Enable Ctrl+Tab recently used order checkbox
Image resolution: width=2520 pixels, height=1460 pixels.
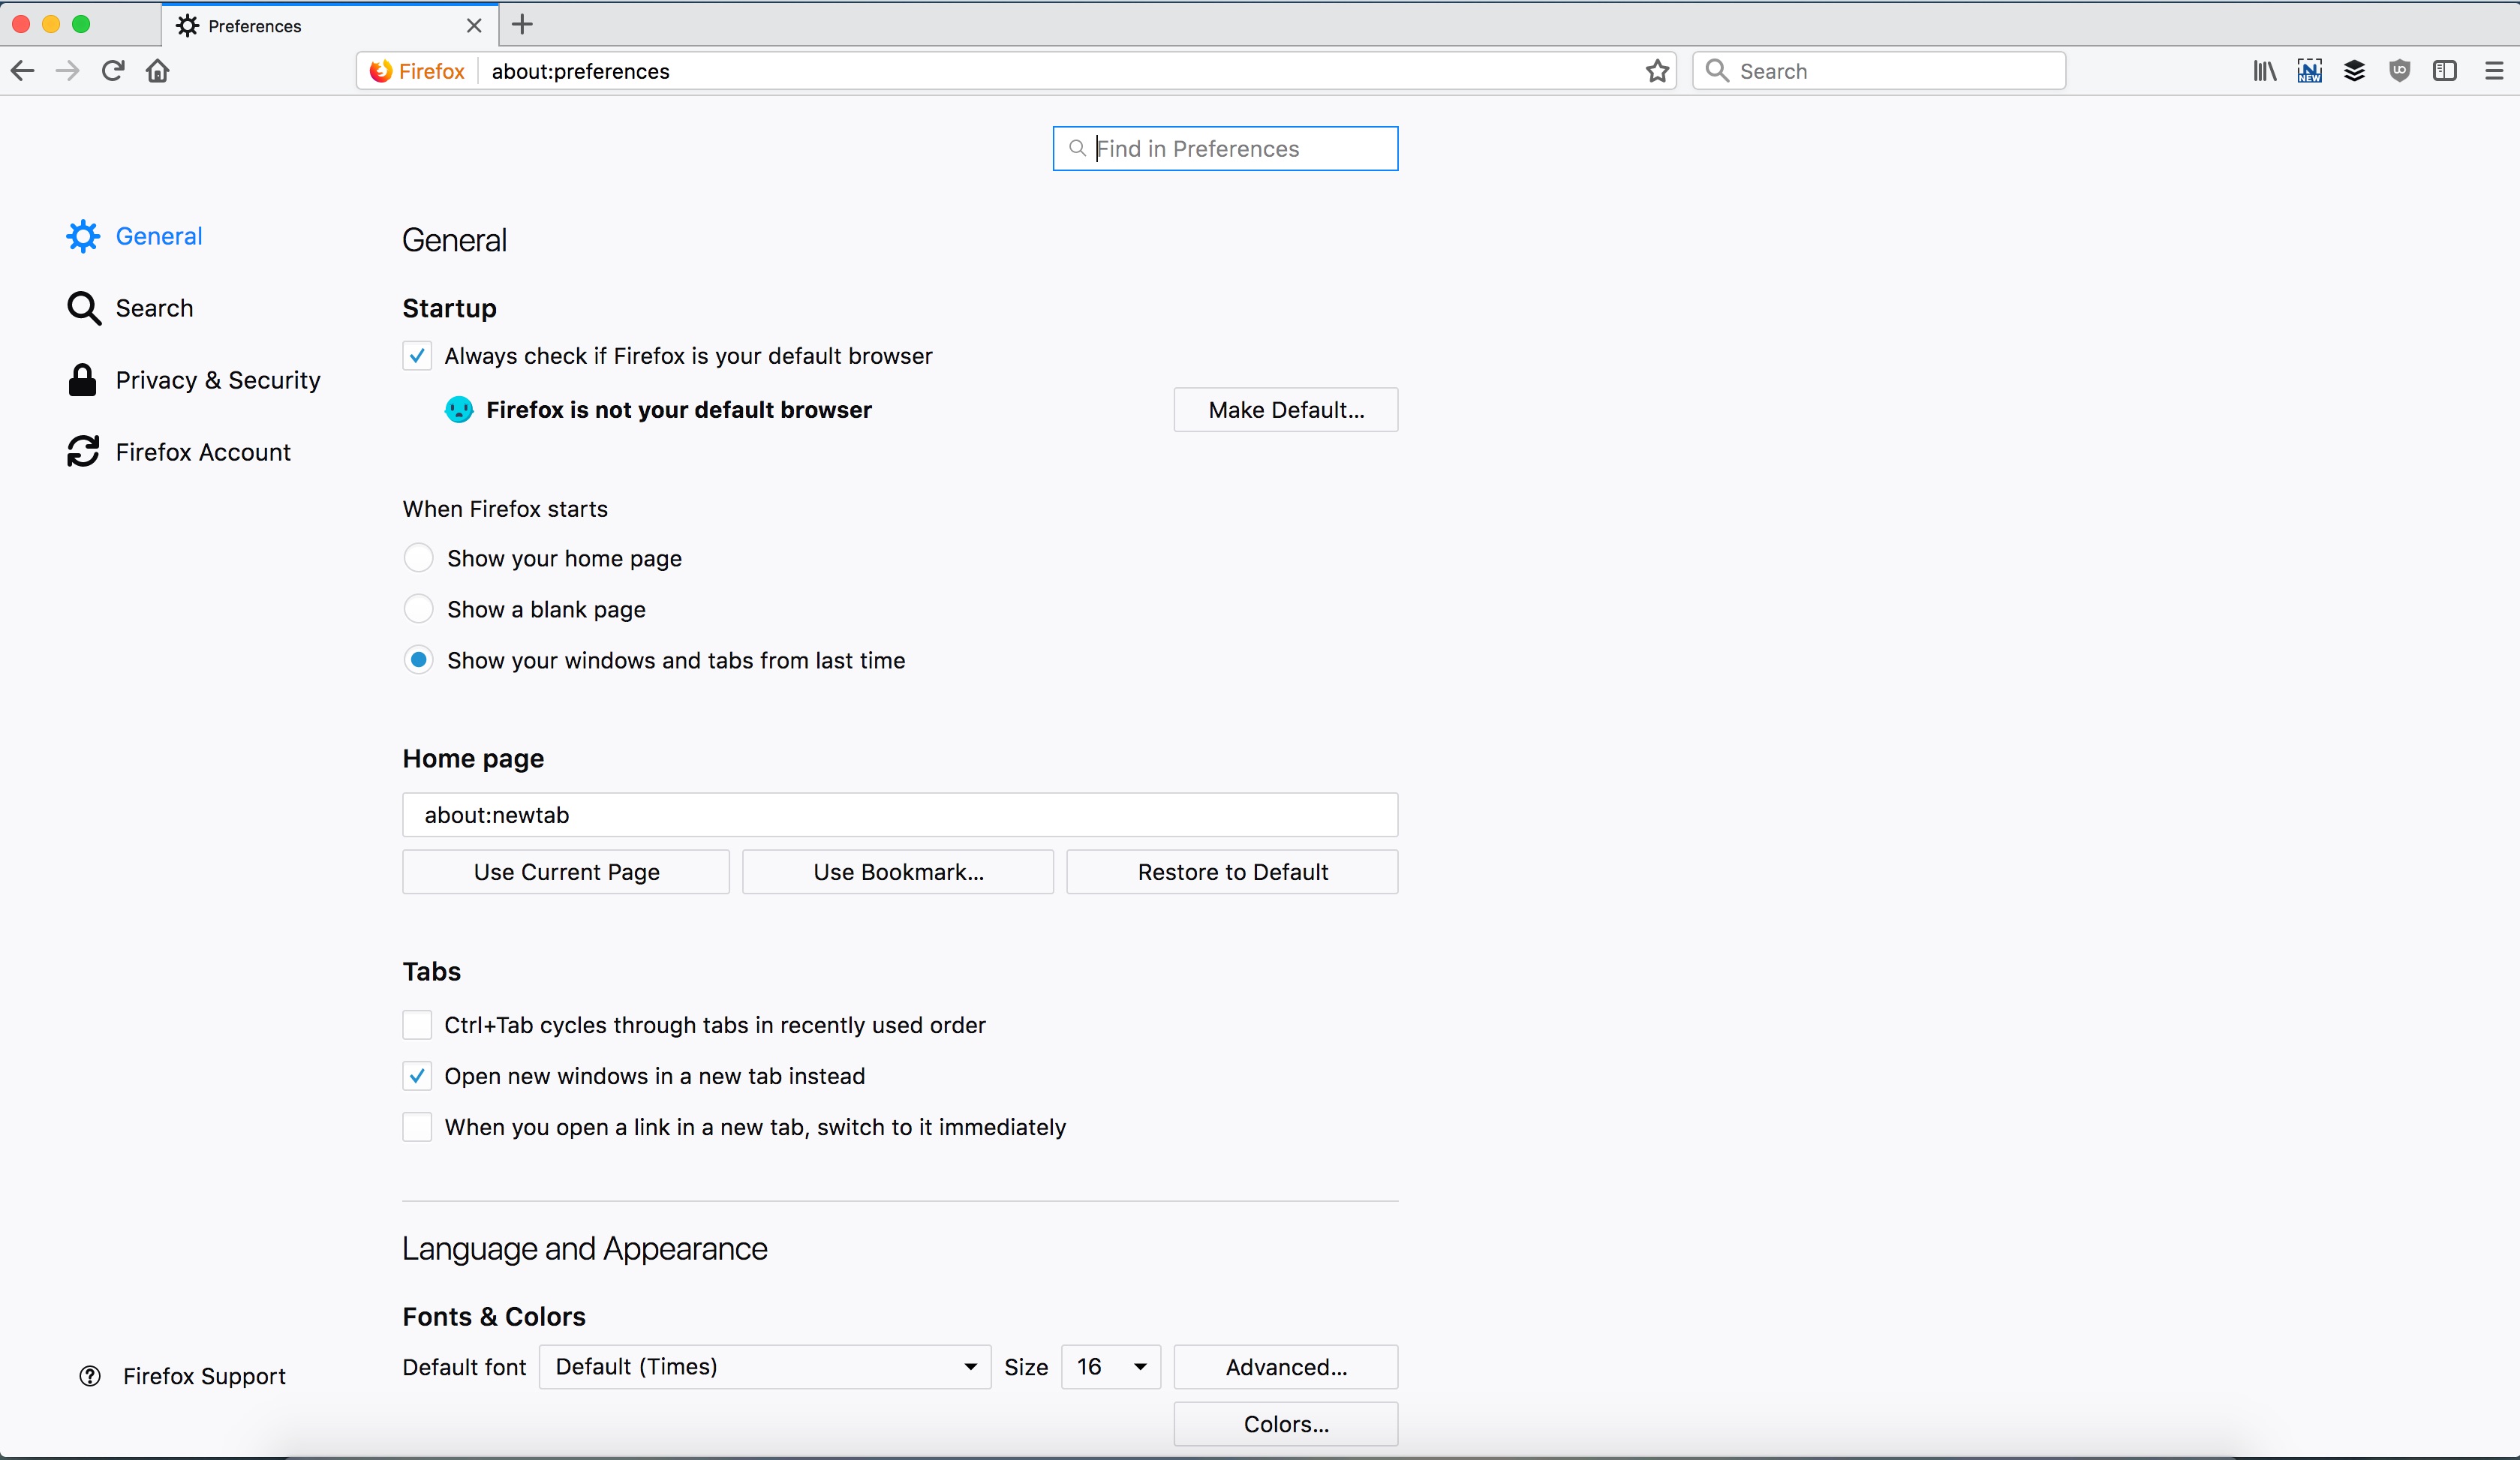[417, 1025]
